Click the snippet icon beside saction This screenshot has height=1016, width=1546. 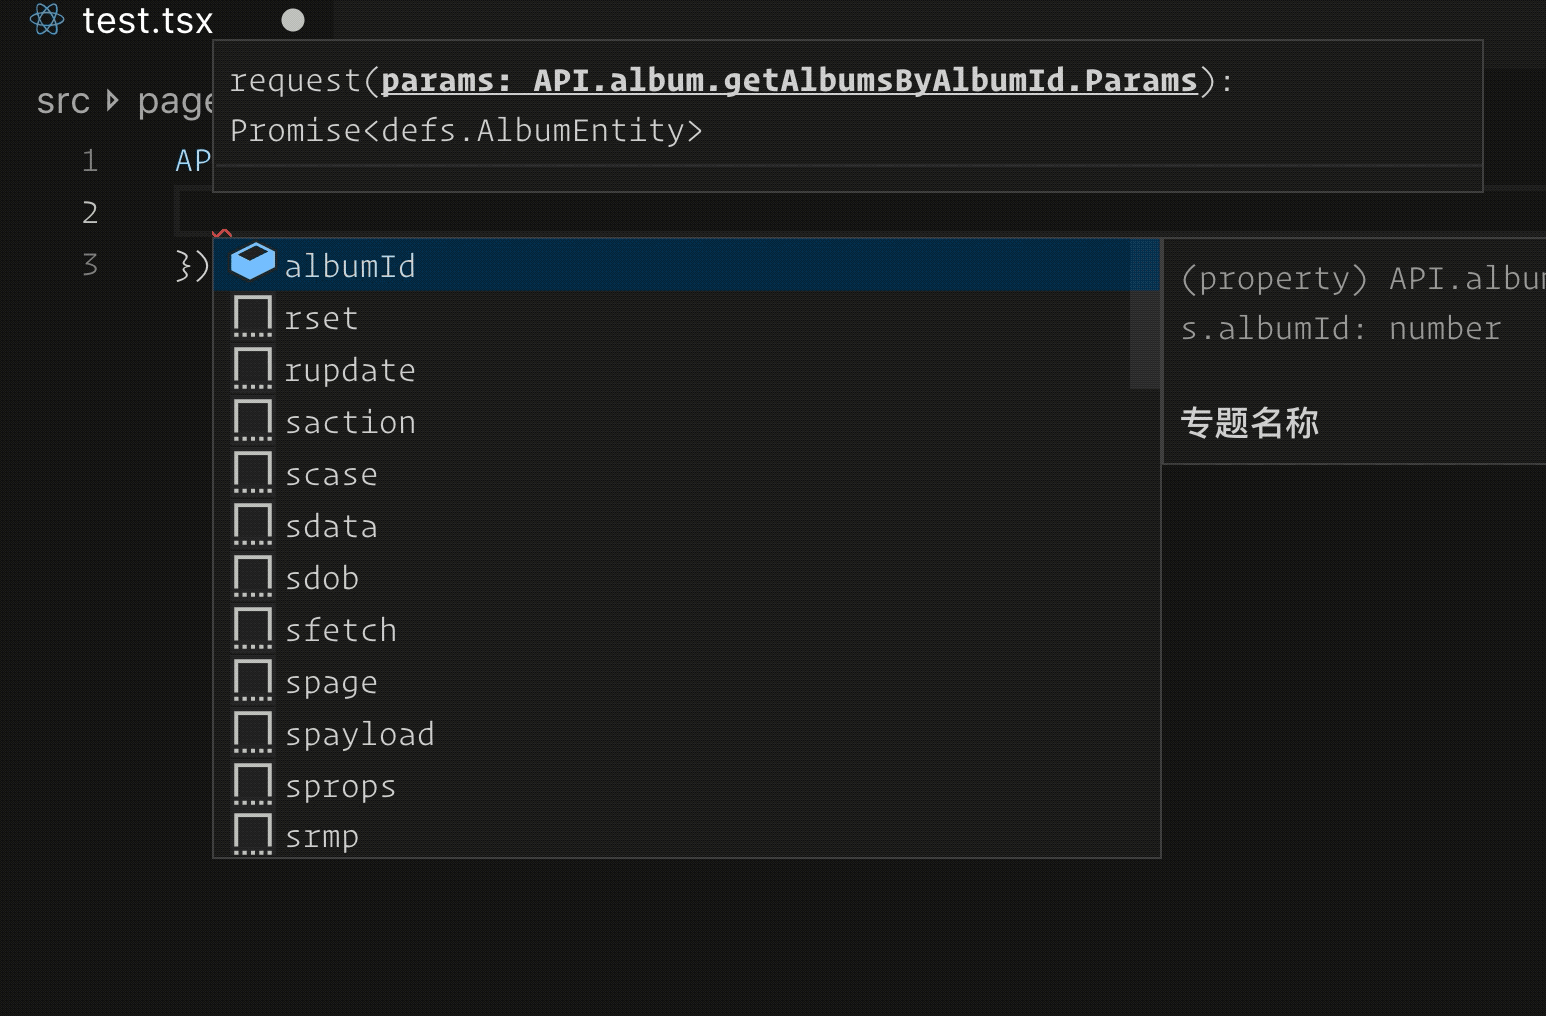pyautogui.click(x=252, y=420)
